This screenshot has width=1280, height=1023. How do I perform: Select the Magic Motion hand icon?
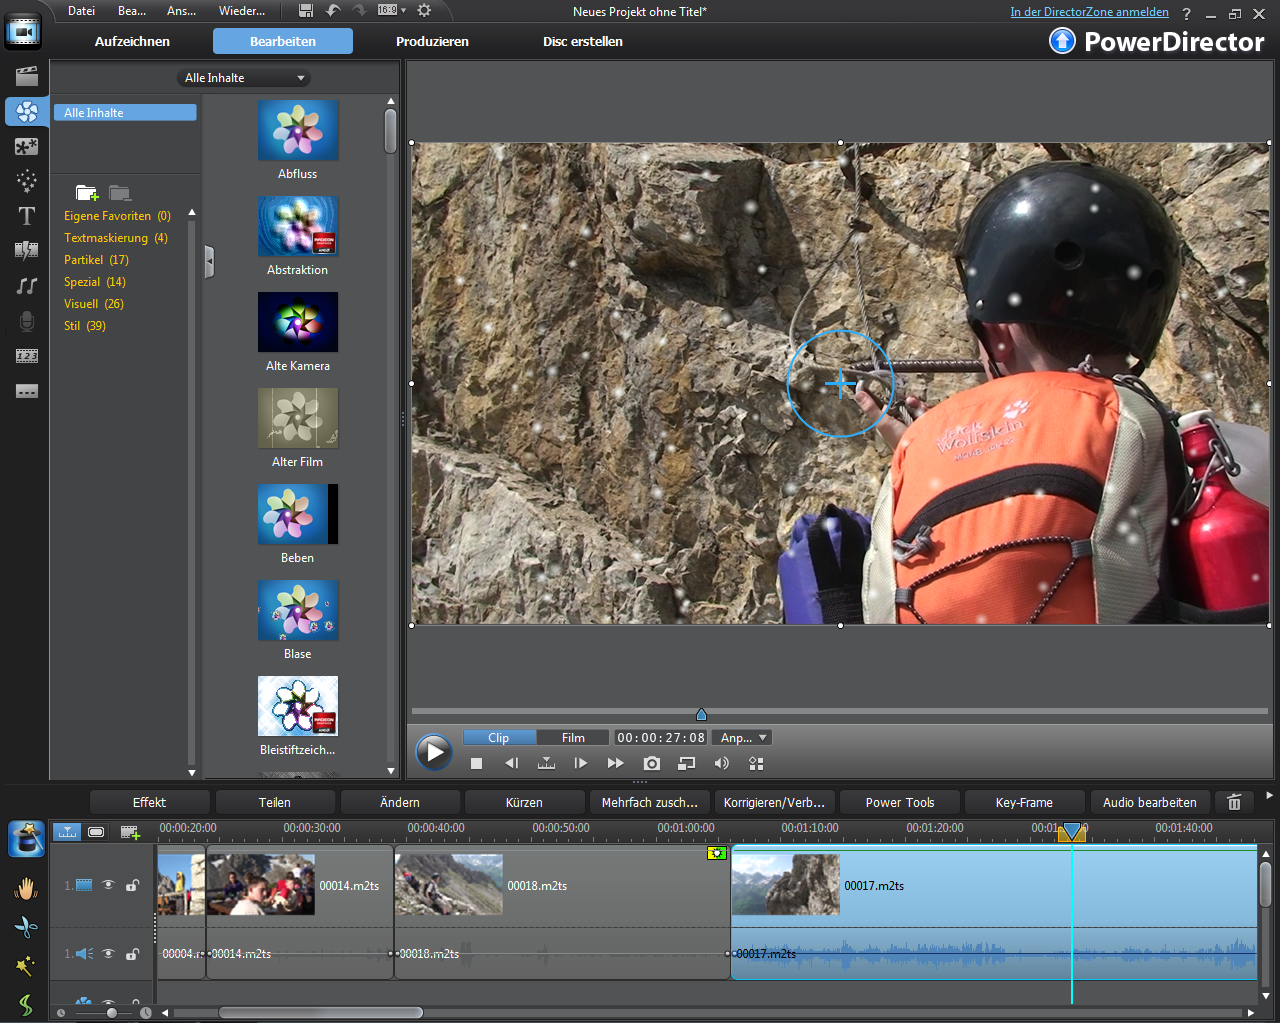pos(26,888)
